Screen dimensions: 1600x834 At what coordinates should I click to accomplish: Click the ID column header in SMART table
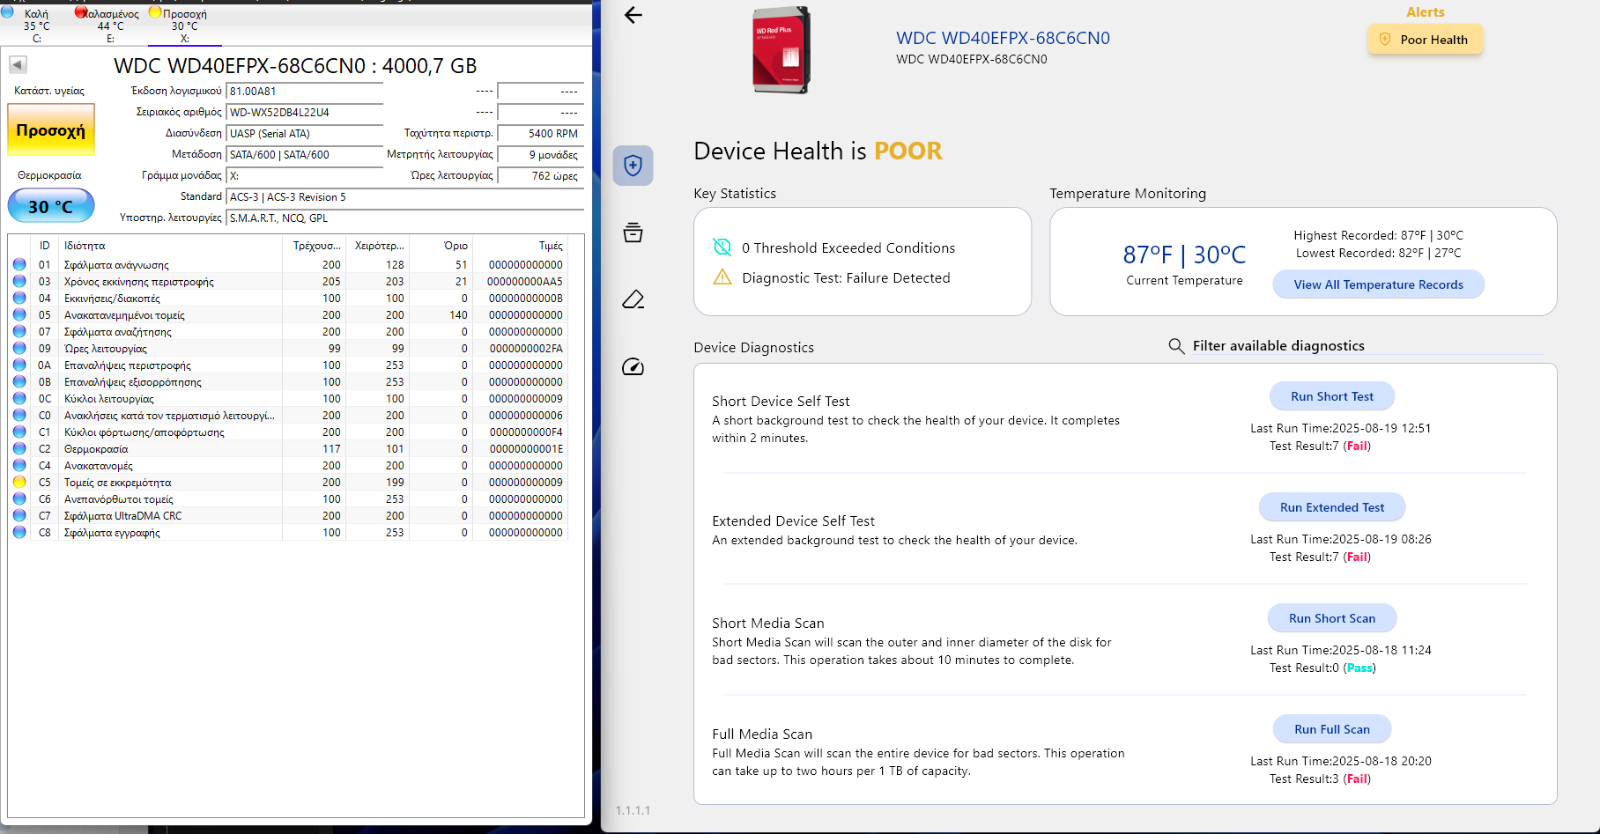[45, 245]
